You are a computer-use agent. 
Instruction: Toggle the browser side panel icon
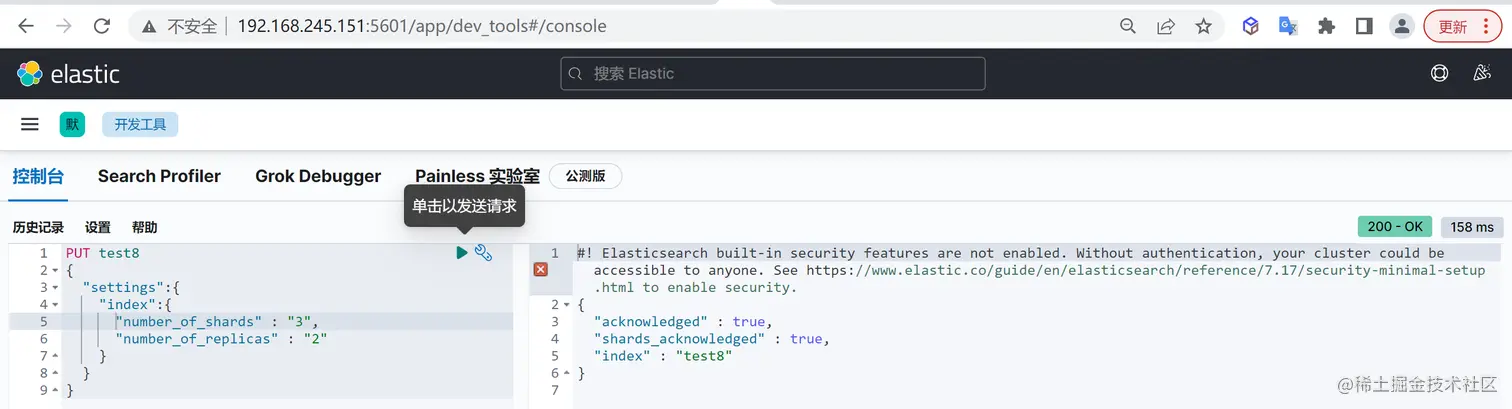(x=1364, y=26)
